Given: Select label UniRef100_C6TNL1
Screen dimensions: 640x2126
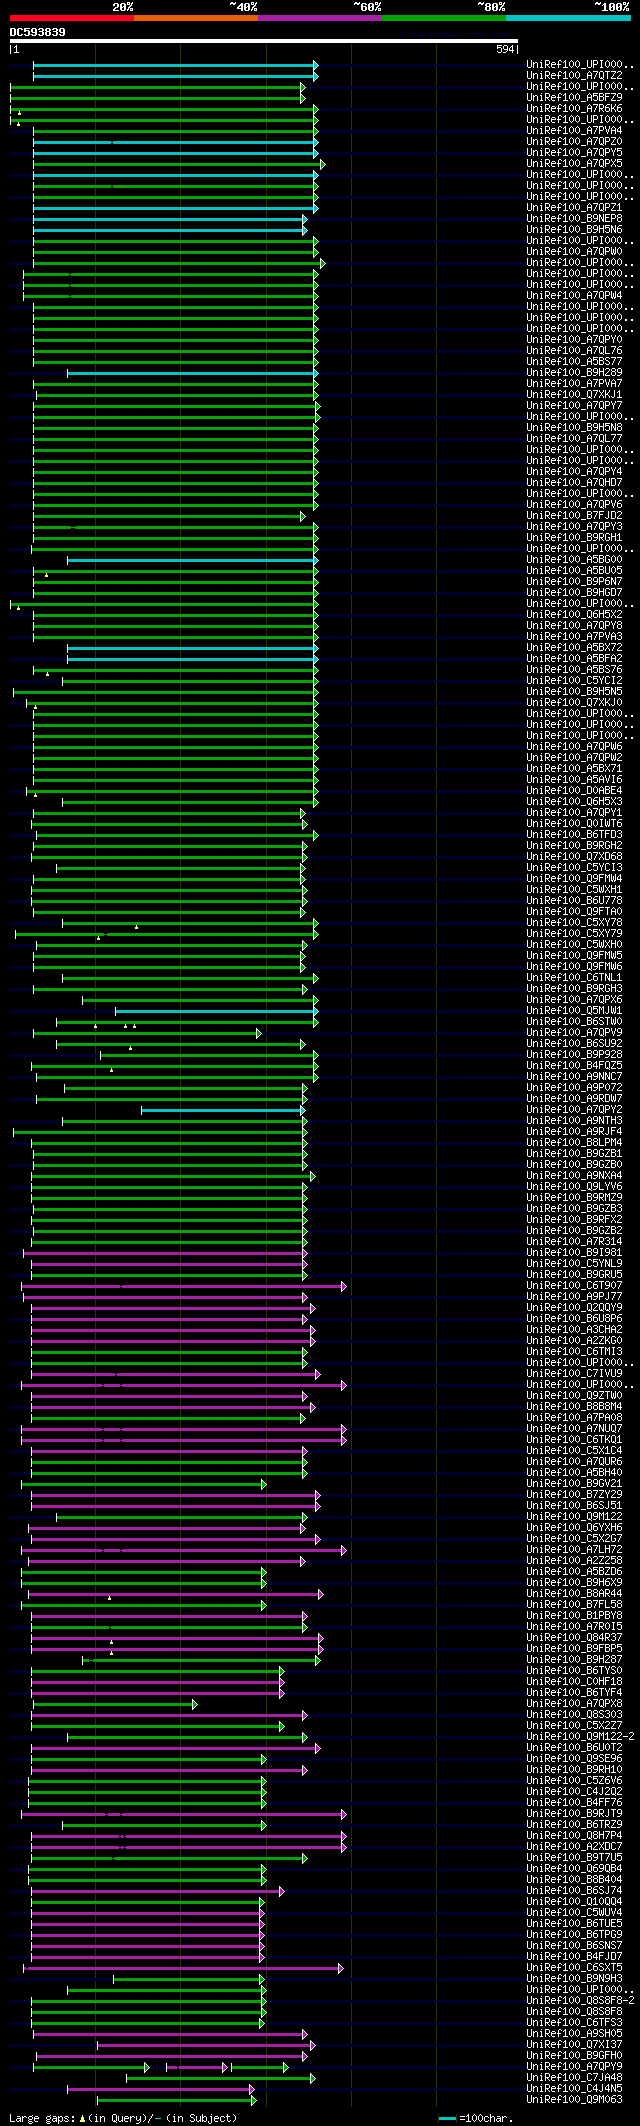Looking at the screenshot, I should [574, 978].
